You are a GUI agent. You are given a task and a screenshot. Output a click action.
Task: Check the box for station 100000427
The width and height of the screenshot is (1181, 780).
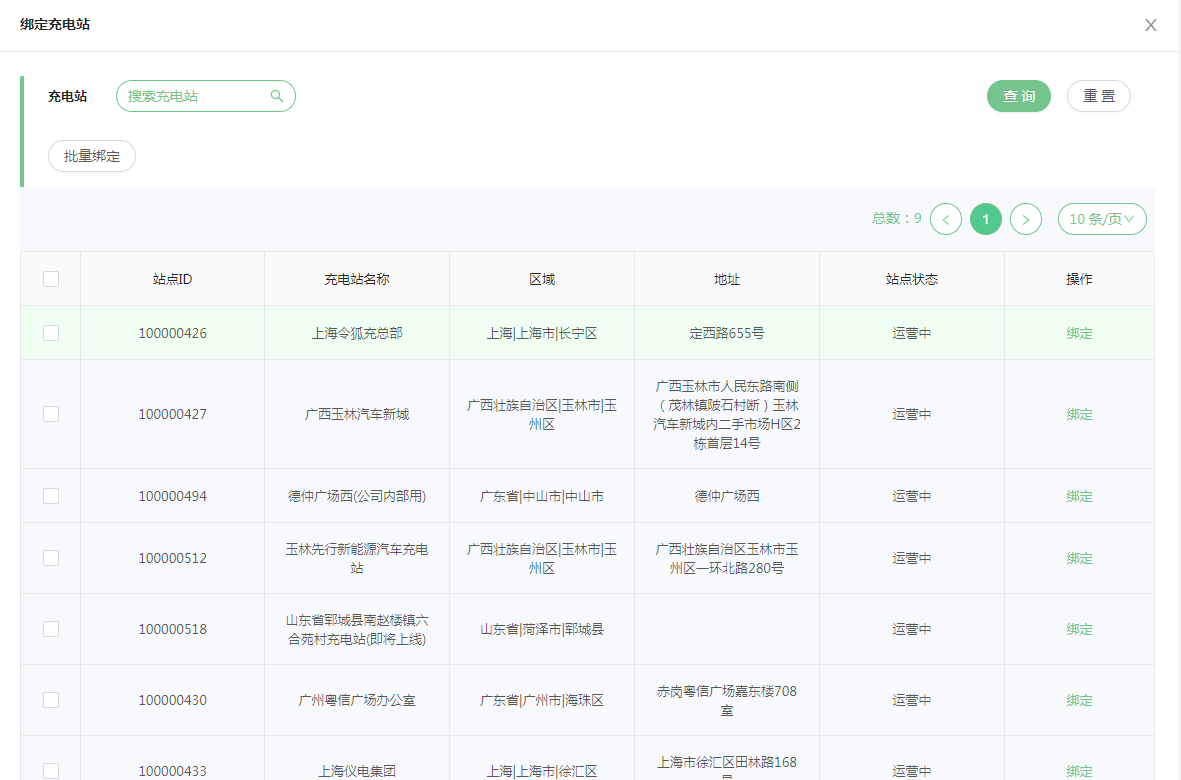point(51,414)
